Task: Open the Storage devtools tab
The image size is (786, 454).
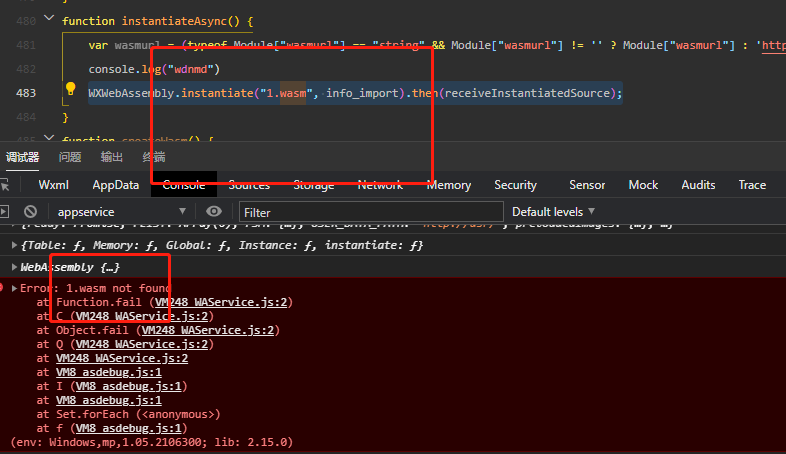Action: click(314, 185)
